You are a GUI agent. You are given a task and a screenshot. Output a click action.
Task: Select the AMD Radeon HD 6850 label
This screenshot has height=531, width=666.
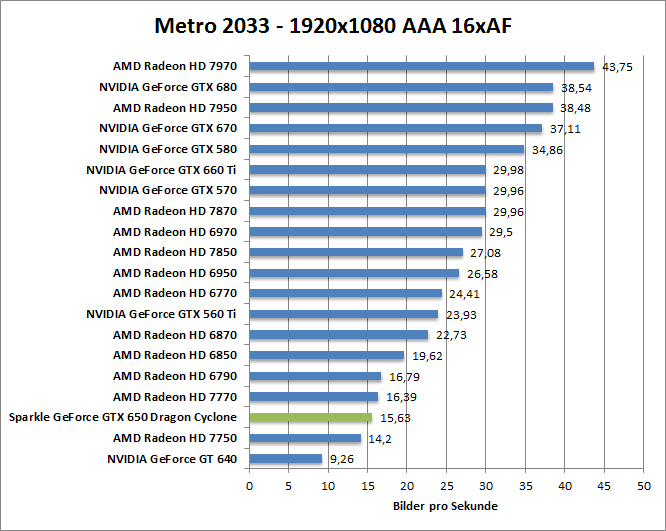coord(175,355)
